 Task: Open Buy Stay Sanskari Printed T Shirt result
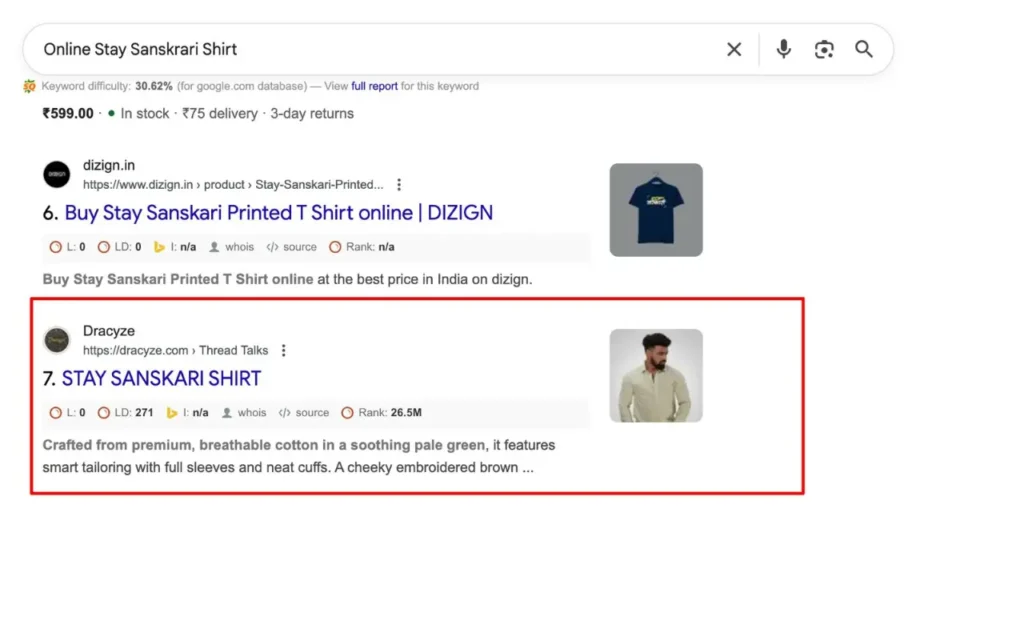click(278, 213)
